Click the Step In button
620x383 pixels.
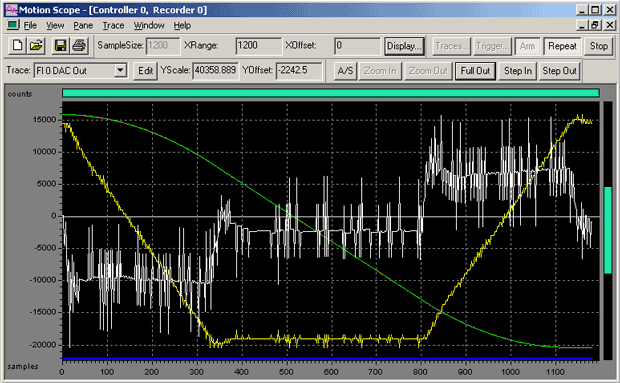pyautogui.click(x=518, y=71)
